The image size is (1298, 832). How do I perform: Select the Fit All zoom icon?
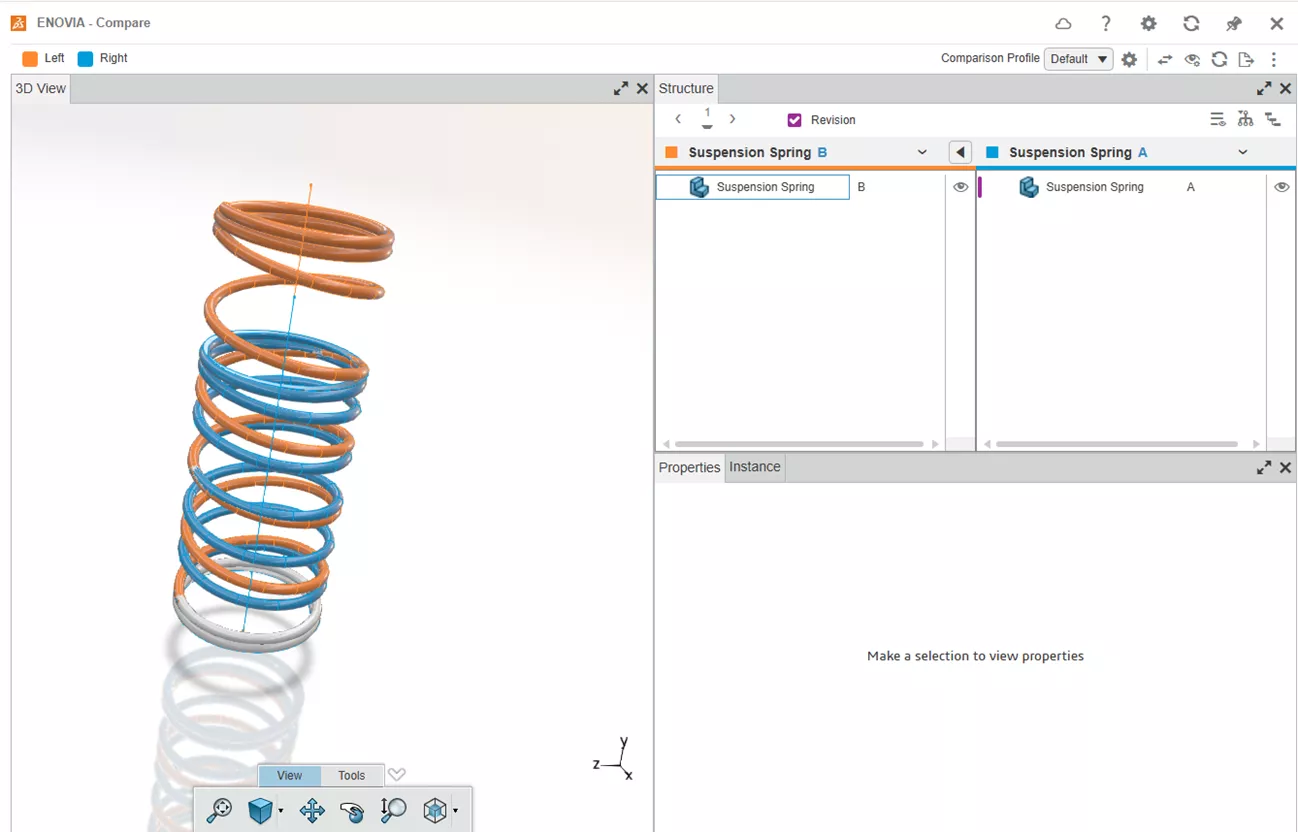click(x=221, y=810)
